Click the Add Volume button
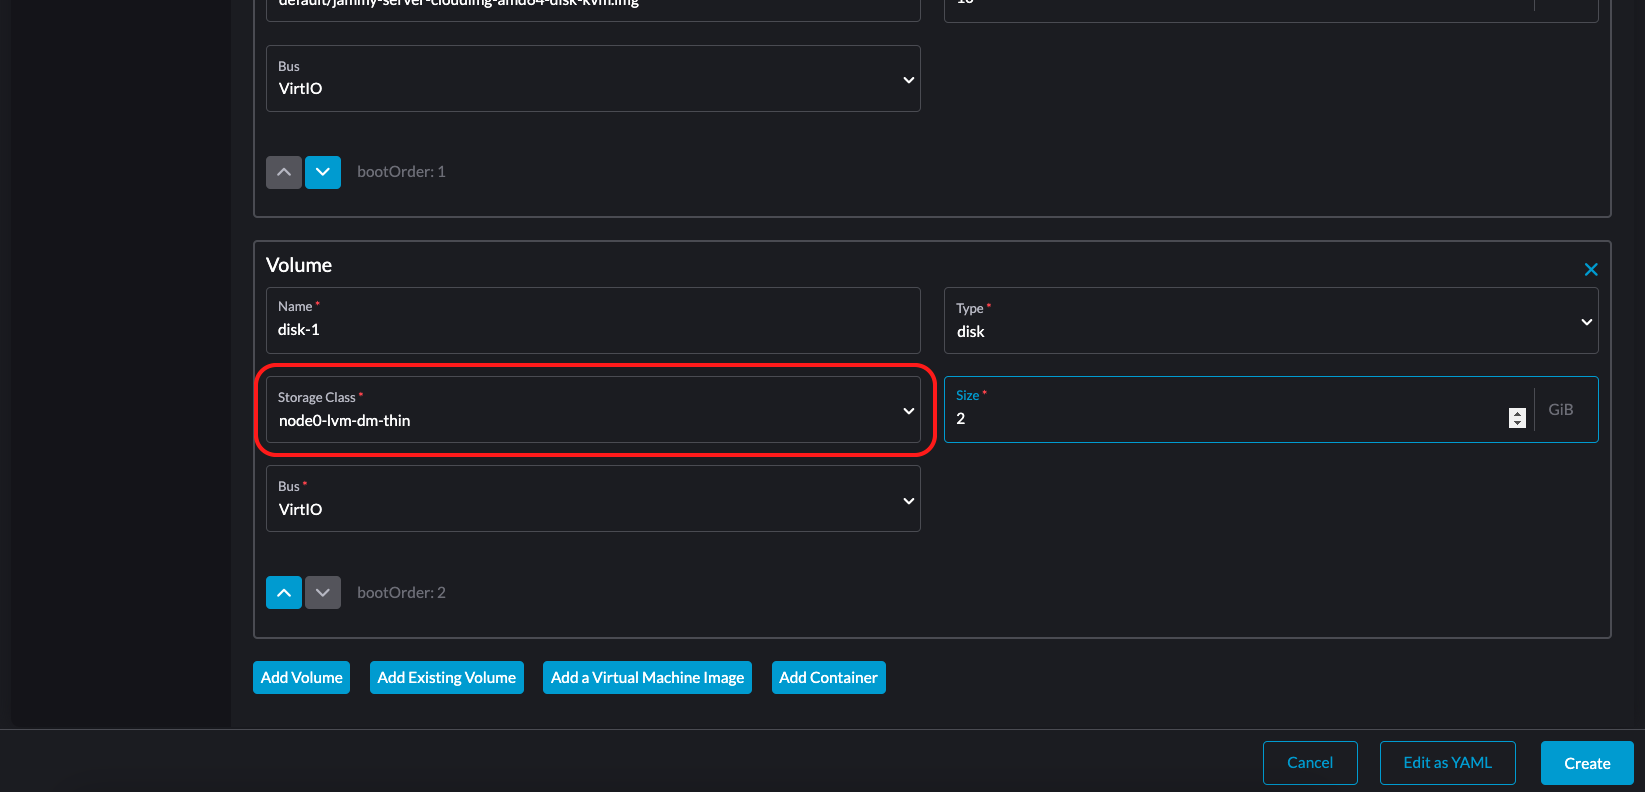Image resolution: width=1645 pixels, height=792 pixels. point(301,678)
